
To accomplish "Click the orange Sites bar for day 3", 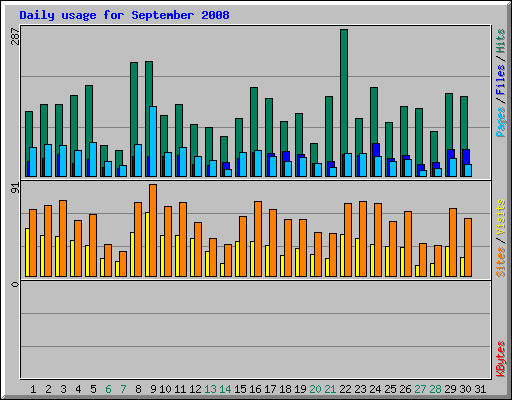I will [x=63, y=238].
